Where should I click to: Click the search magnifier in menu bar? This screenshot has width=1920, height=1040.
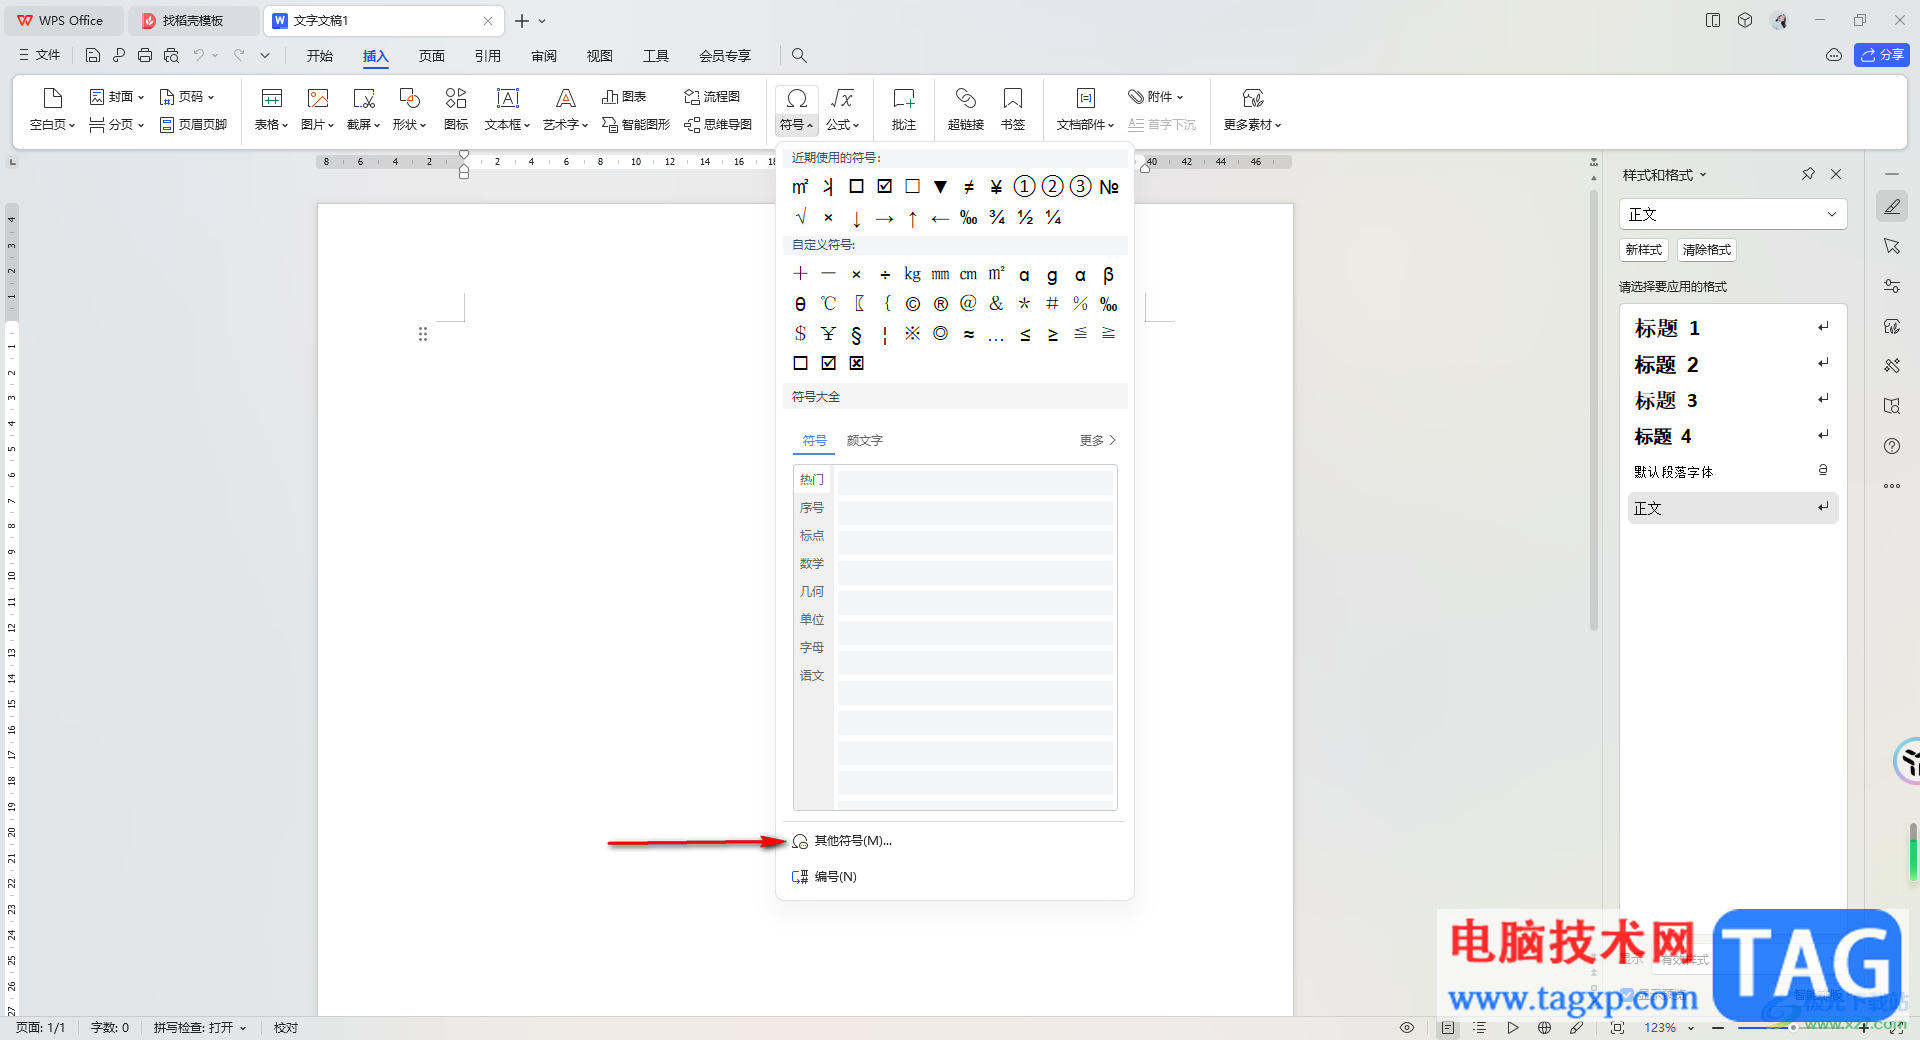[799, 56]
